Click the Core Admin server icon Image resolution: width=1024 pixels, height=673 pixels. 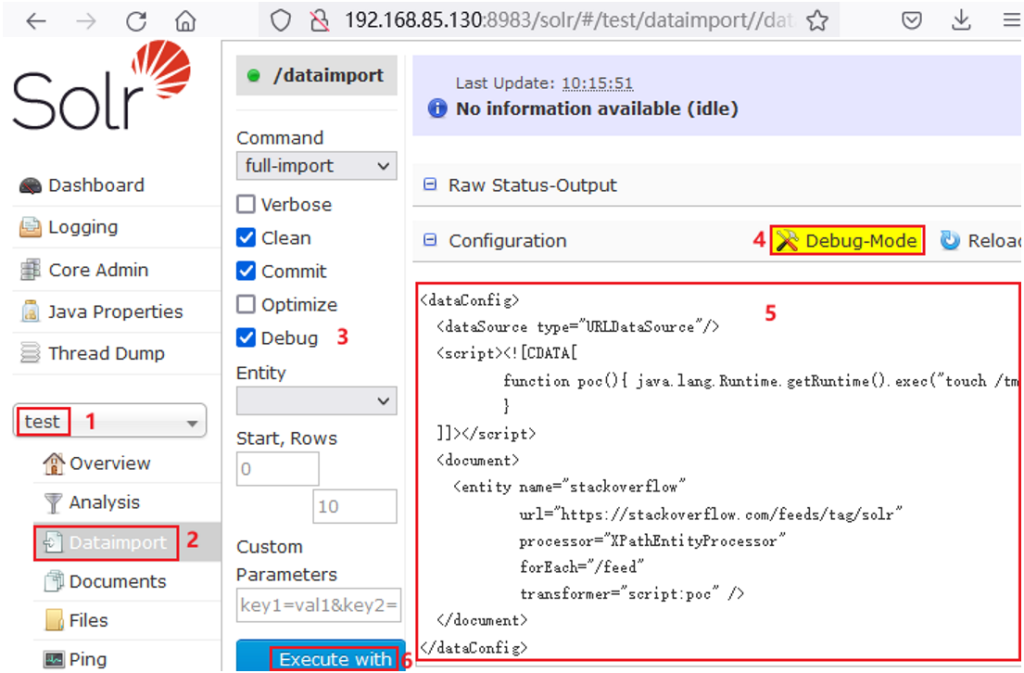click(30, 270)
